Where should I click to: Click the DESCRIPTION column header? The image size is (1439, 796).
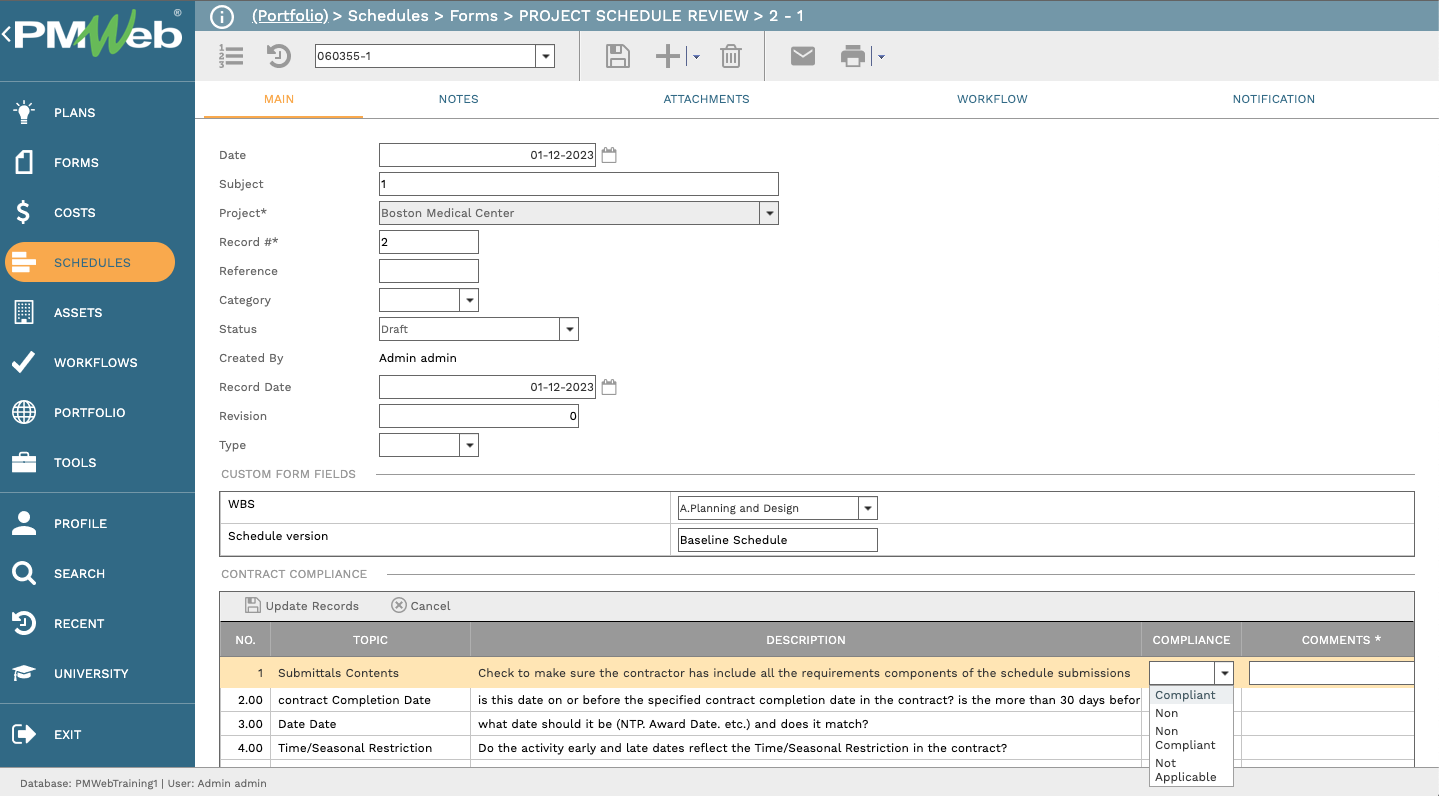pos(806,640)
